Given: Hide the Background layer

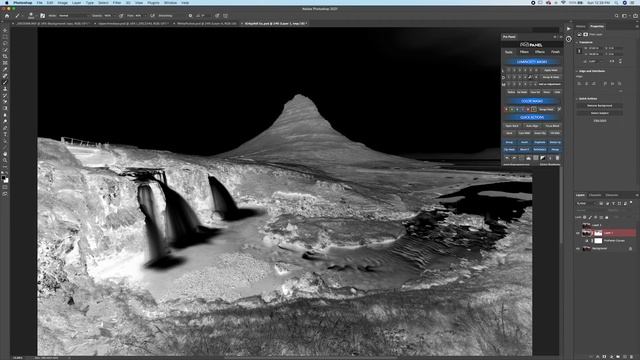Looking at the screenshot, I should 577,249.
